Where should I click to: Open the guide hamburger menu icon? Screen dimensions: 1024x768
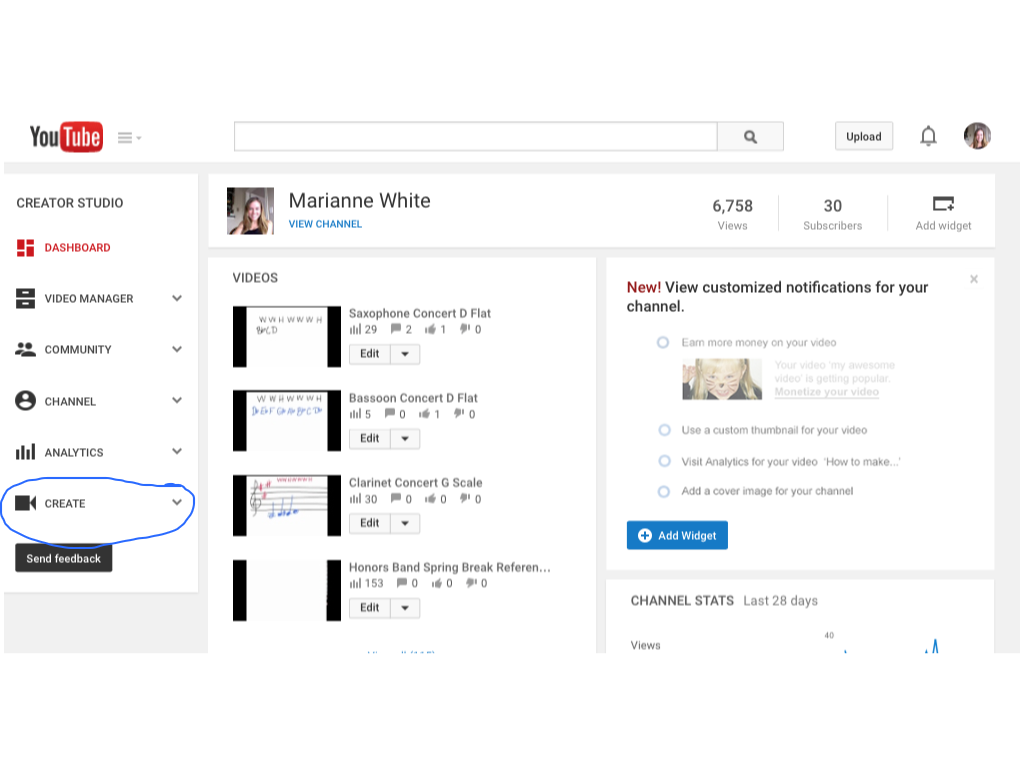[129, 138]
